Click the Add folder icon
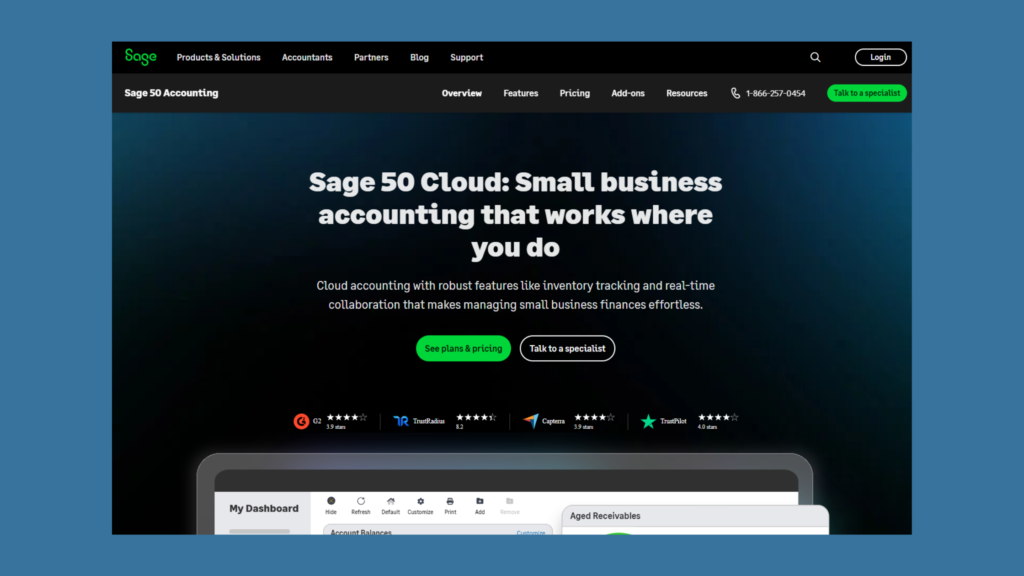 point(480,501)
